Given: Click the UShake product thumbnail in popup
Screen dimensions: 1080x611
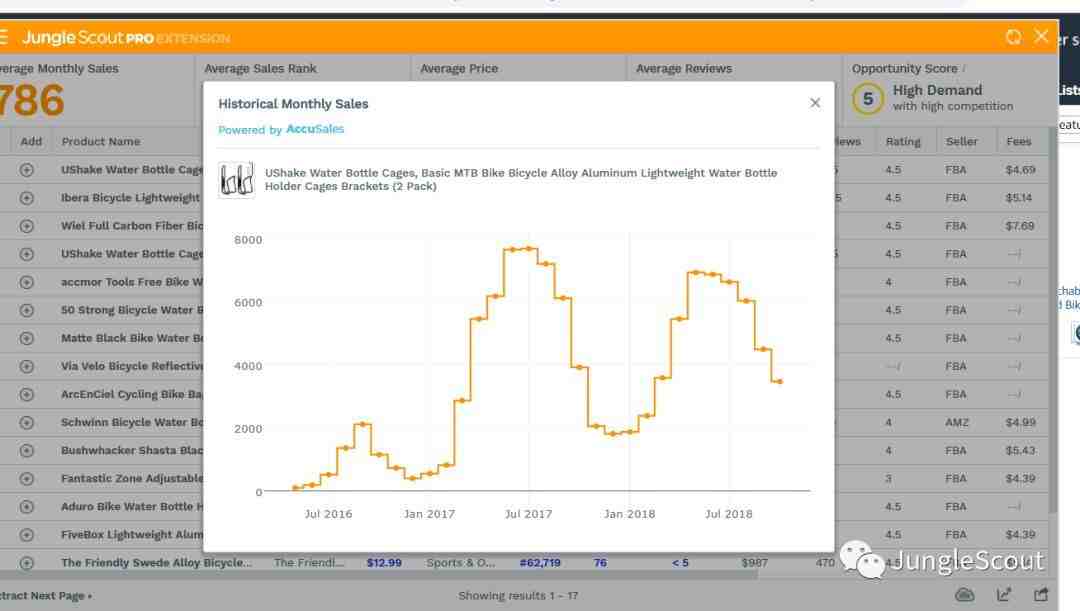Looking at the screenshot, I should click(236, 180).
